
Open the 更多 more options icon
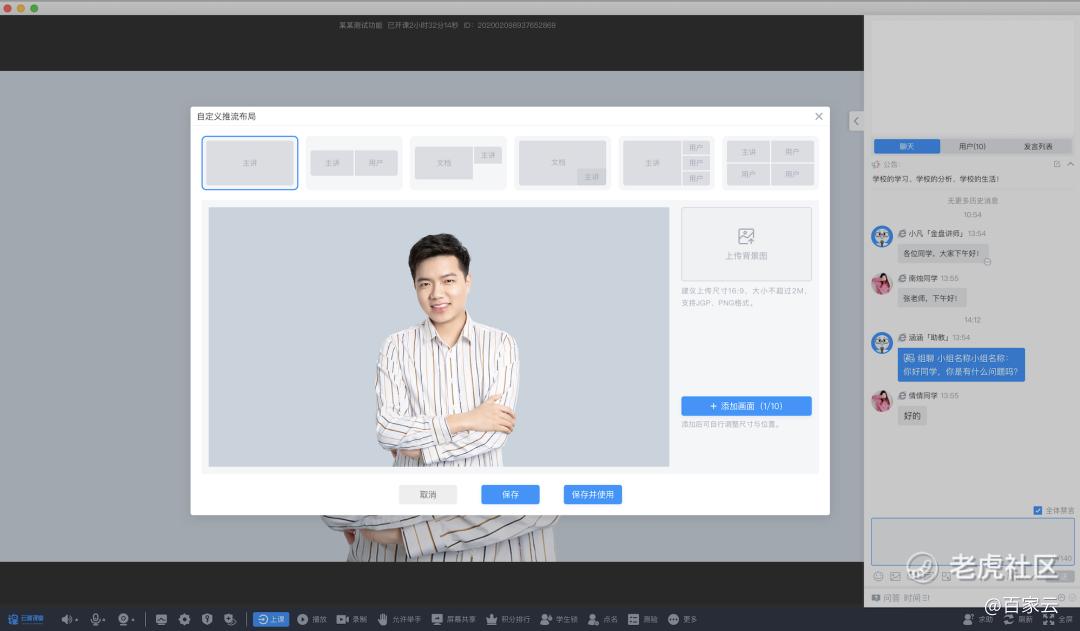pos(673,620)
